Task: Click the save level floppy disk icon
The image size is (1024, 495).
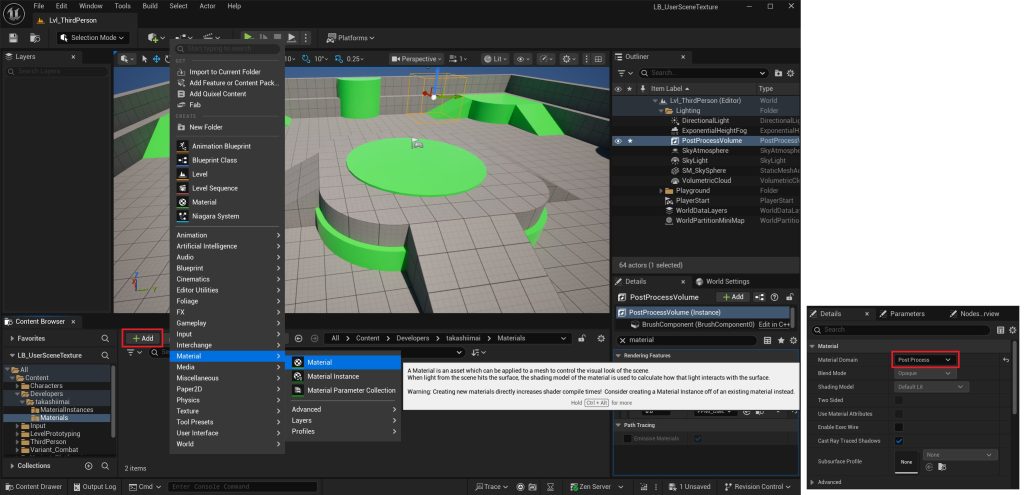Action: (14, 38)
